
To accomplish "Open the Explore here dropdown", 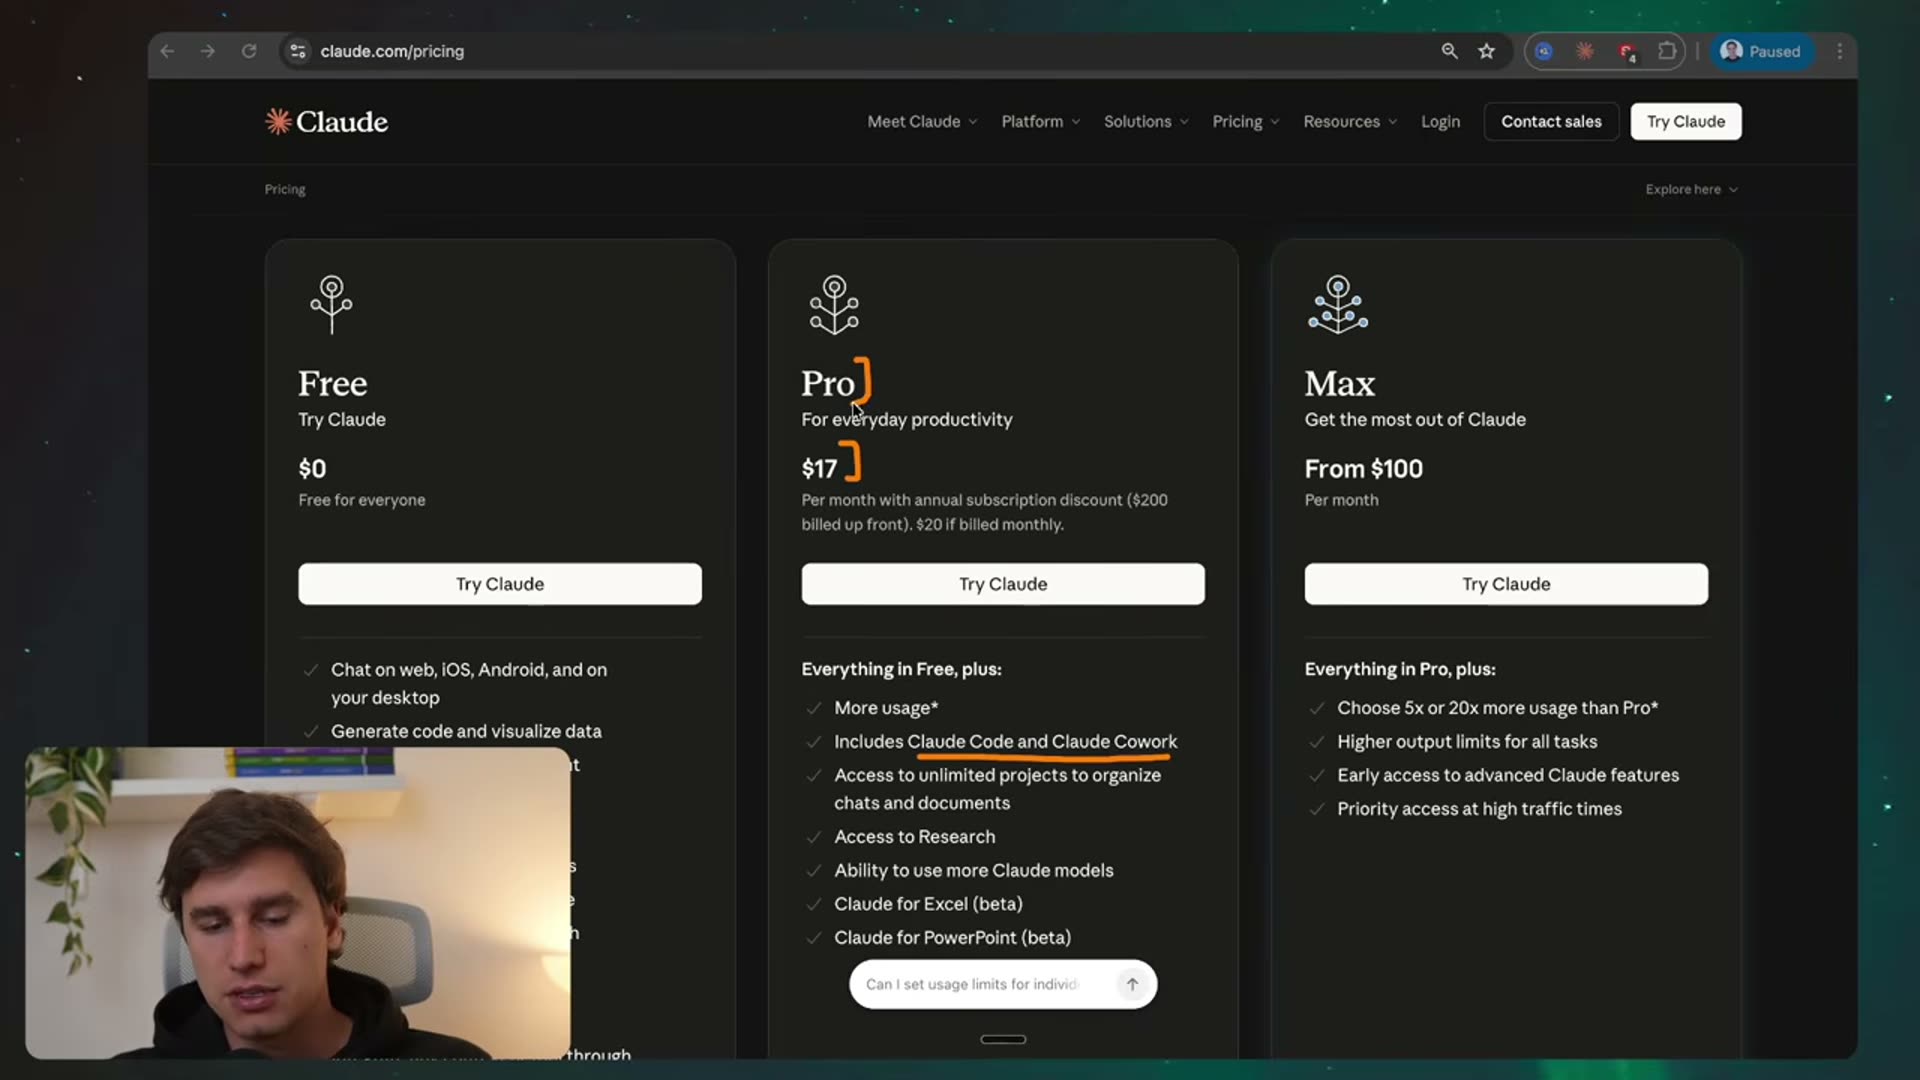I will click(1692, 189).
